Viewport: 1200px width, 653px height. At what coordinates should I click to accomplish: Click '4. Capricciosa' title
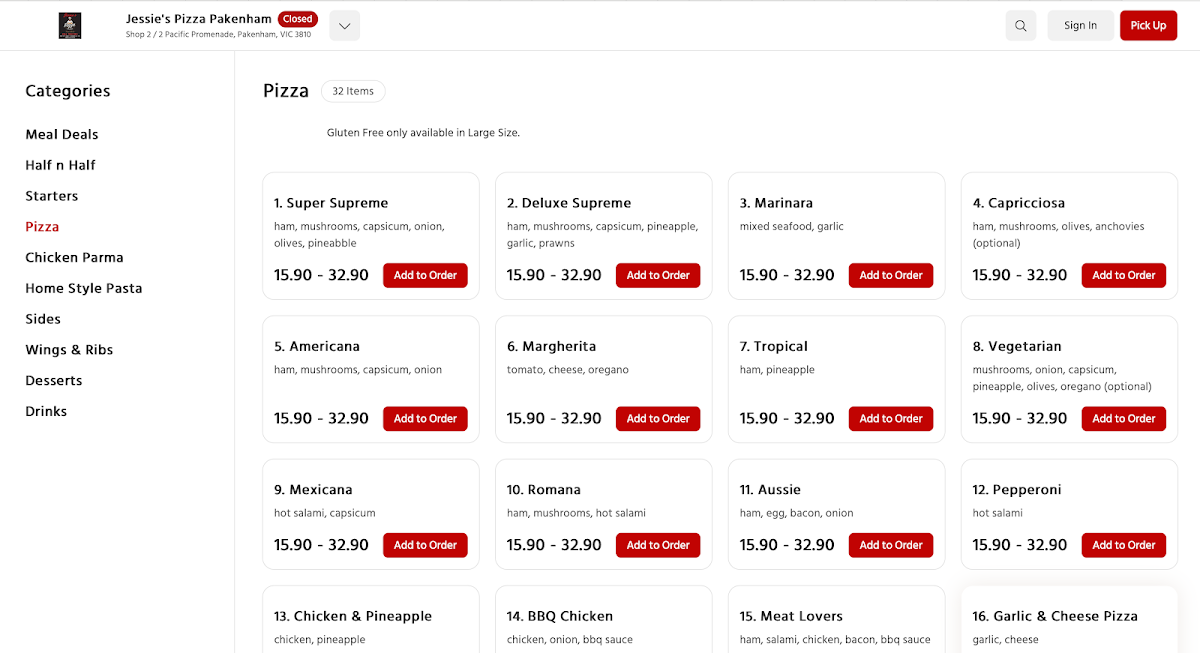(1018, 203)
